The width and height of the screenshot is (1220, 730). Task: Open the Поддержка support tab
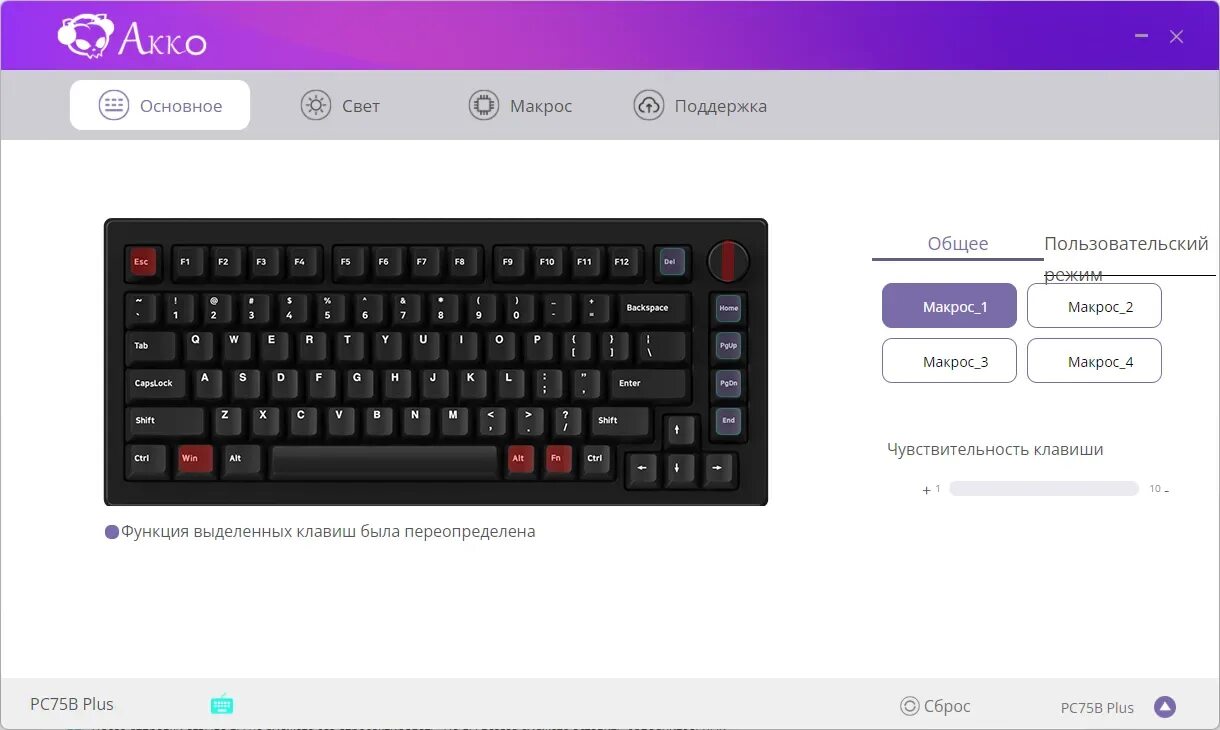[700, 106]
